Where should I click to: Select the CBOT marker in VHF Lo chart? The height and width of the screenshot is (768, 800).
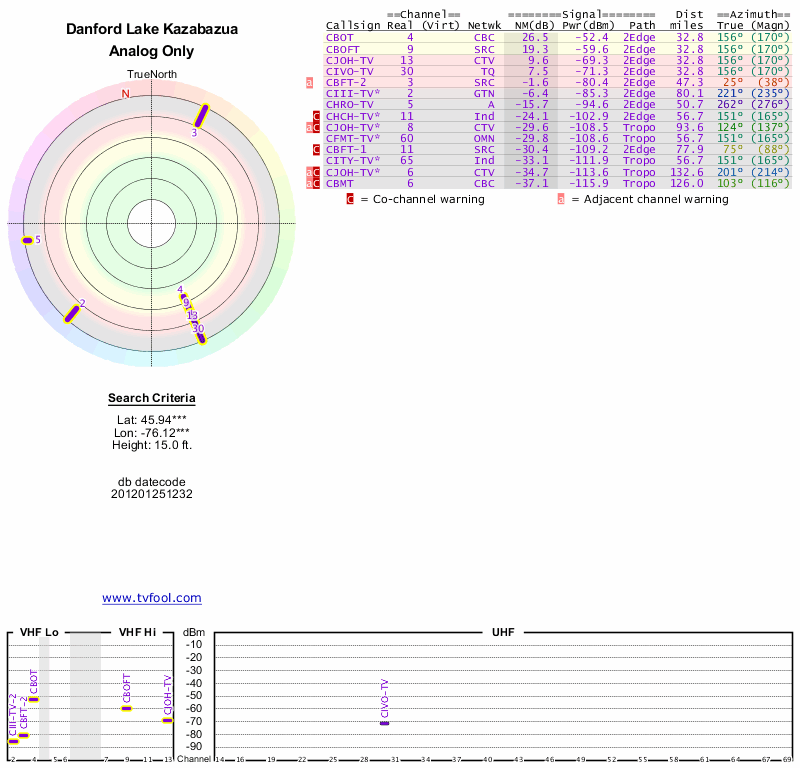[33, 698]
